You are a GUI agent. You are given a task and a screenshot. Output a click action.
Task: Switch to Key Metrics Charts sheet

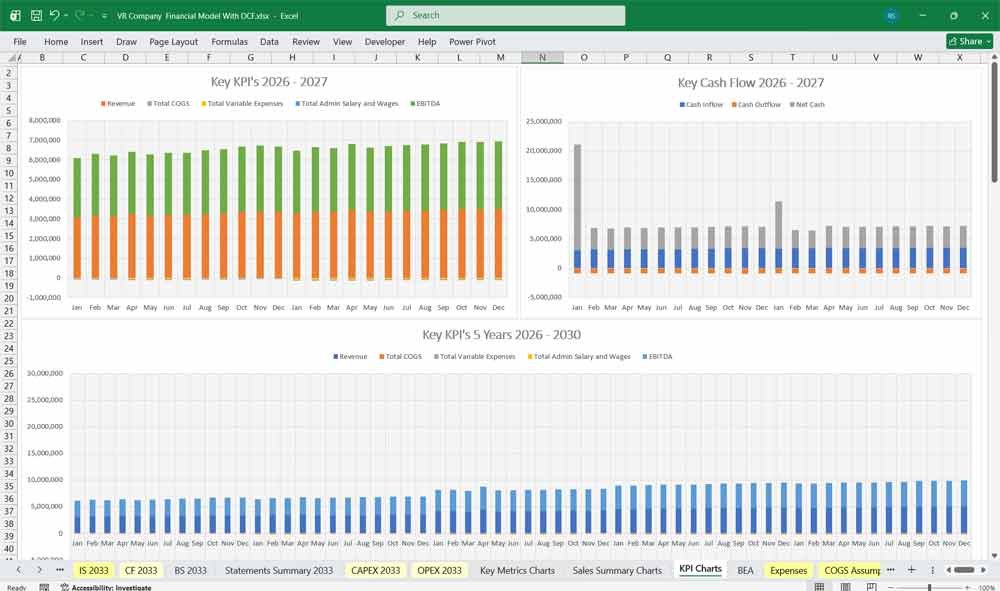(517, 570)
